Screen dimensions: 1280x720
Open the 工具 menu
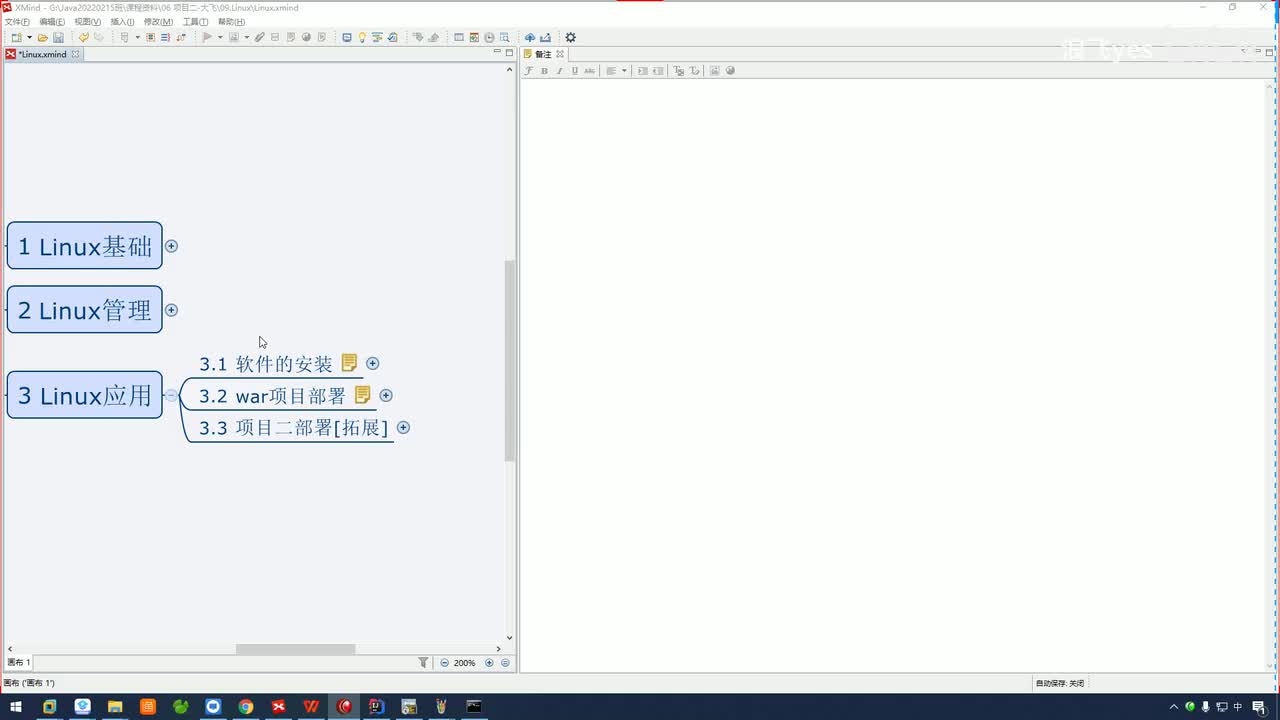pyautogui.click(x=195, y=21)
